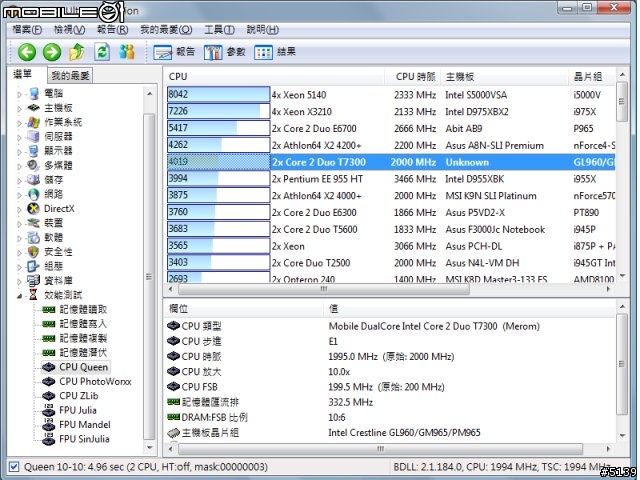Select the 作業系統 Windows flag icon

(33, 122)
